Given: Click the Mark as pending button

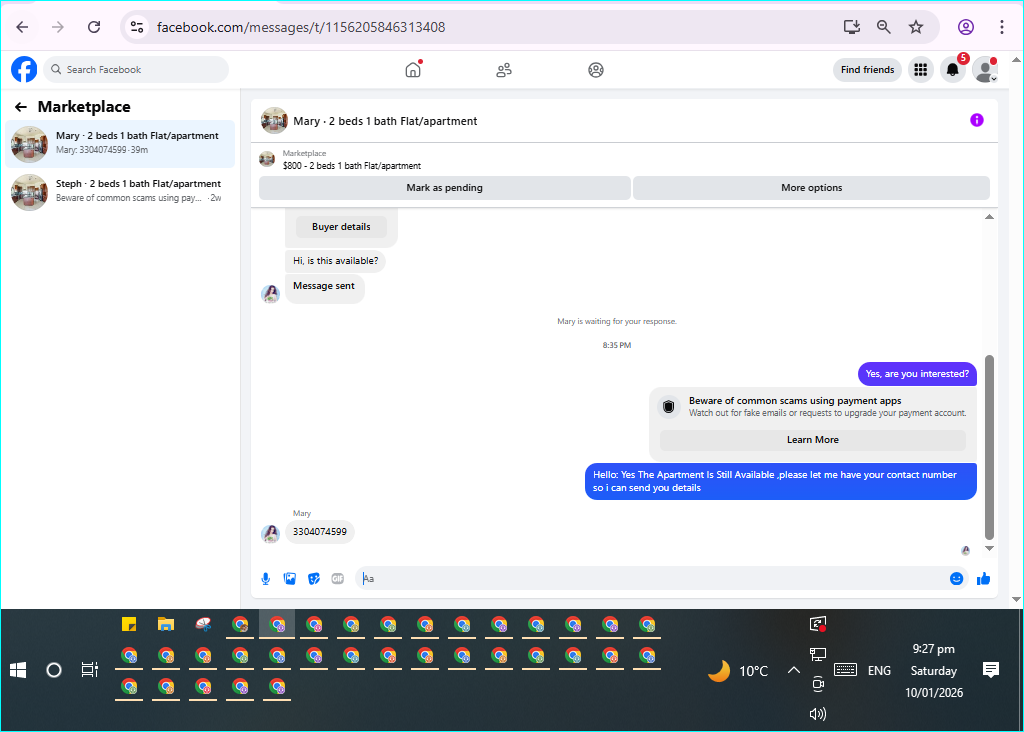Looking at the screenshot, I should coord(445,188).
